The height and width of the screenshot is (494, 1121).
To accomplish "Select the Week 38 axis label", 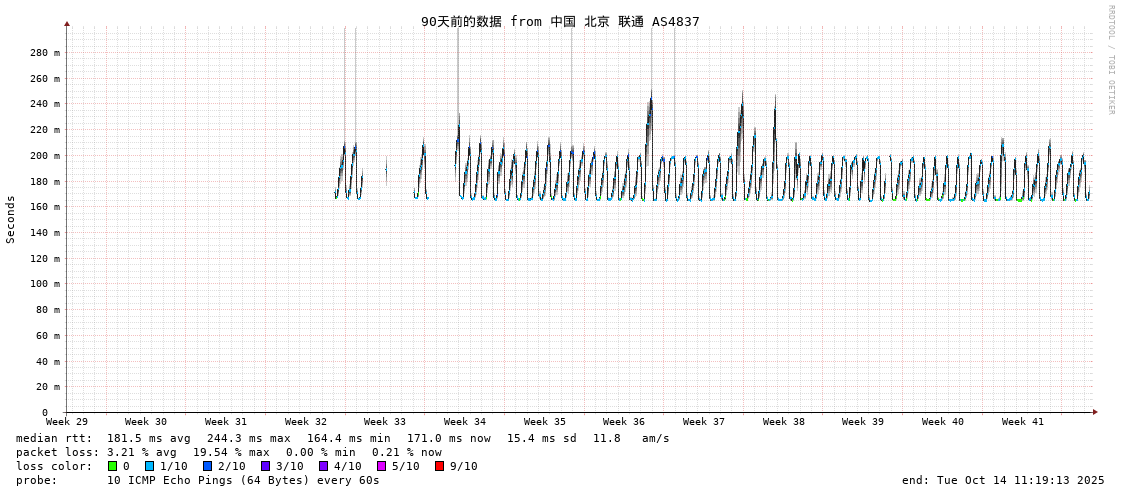I will tap(784, 422).
